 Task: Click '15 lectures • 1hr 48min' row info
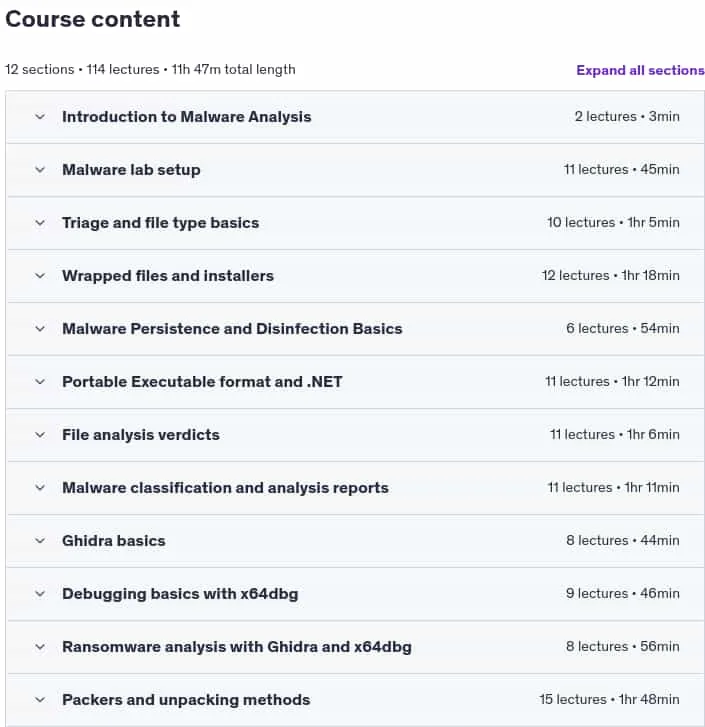point(609,699)
